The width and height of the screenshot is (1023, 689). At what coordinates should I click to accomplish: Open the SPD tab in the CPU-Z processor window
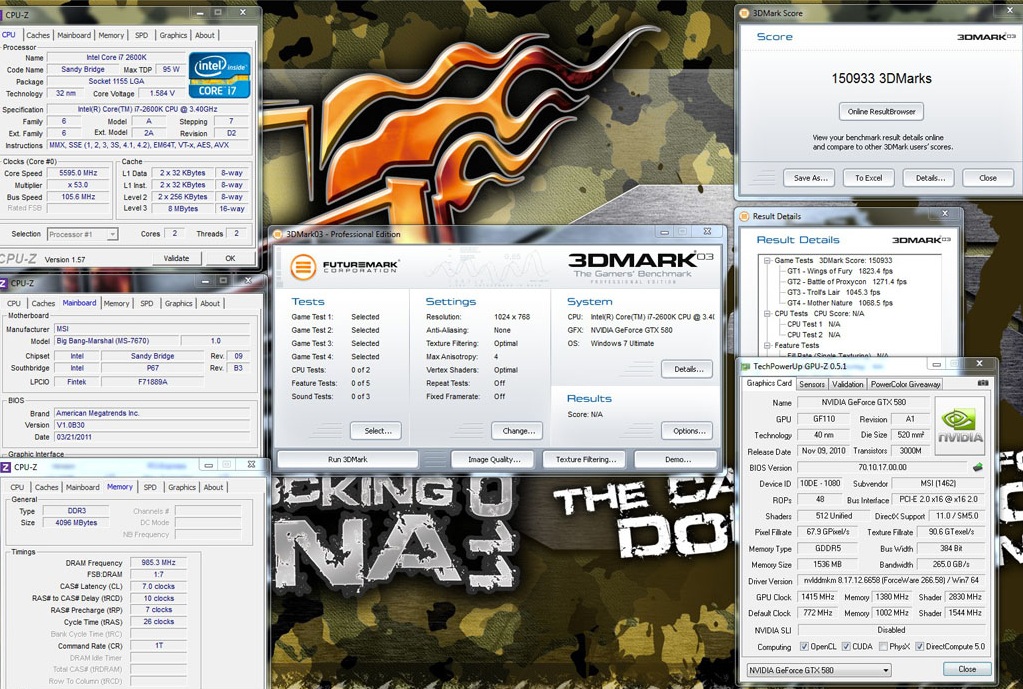142,35
